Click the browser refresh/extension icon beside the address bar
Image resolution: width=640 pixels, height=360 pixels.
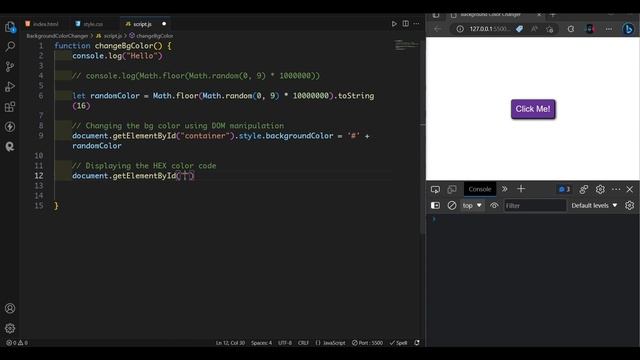pos(571,29)
